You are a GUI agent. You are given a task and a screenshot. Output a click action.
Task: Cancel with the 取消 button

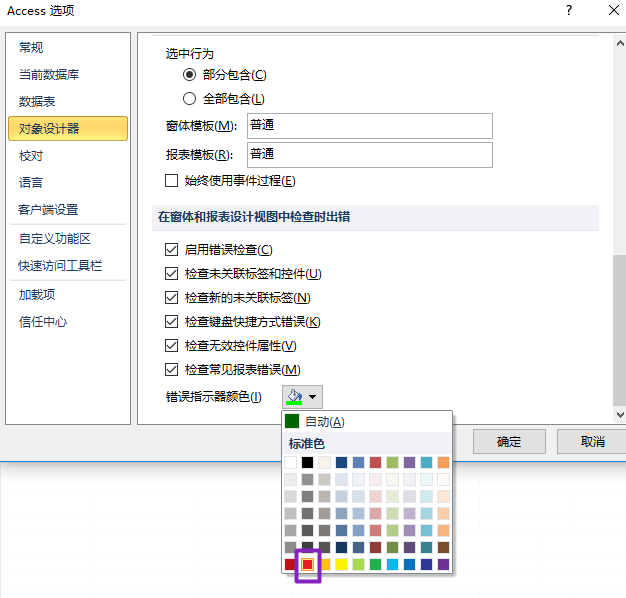(592, 442)
